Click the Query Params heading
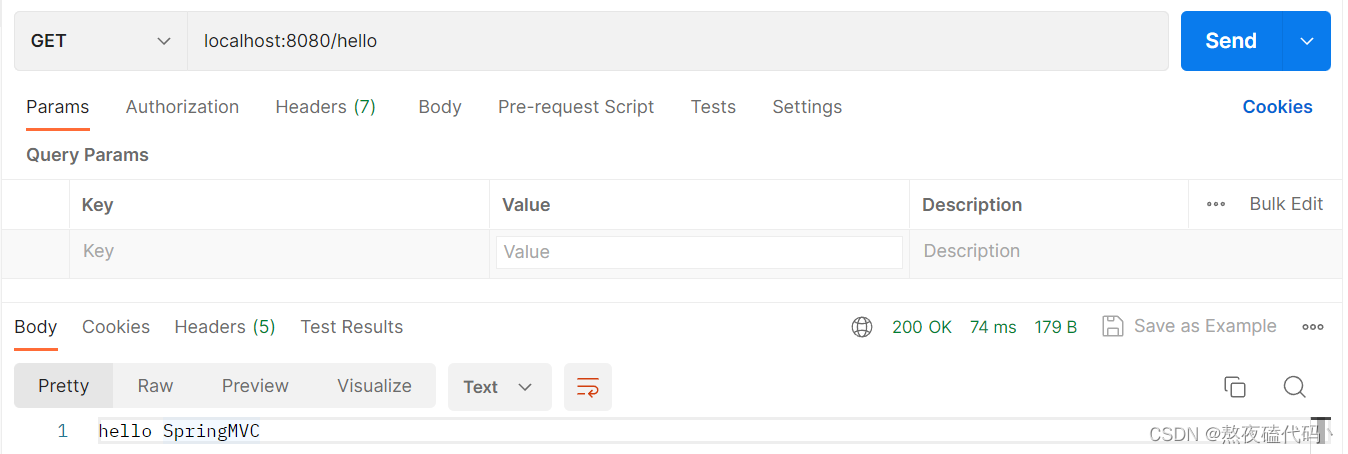 (x=87, y=155)
